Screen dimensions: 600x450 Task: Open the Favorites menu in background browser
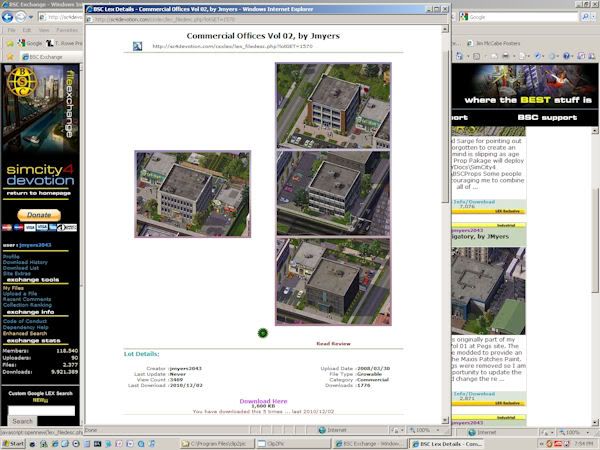pyautogui.click(x=67, y=30)
